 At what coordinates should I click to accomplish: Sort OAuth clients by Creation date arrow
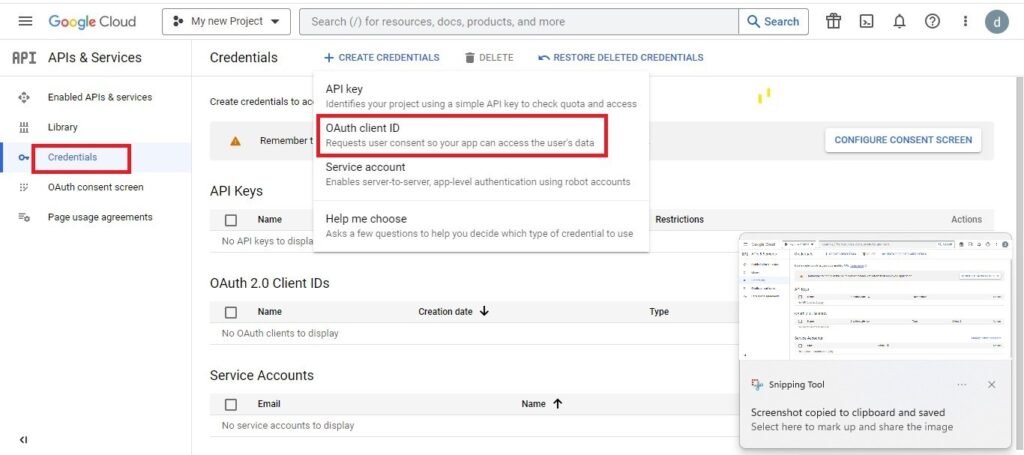pyautogui.click(x=485, y=312)
